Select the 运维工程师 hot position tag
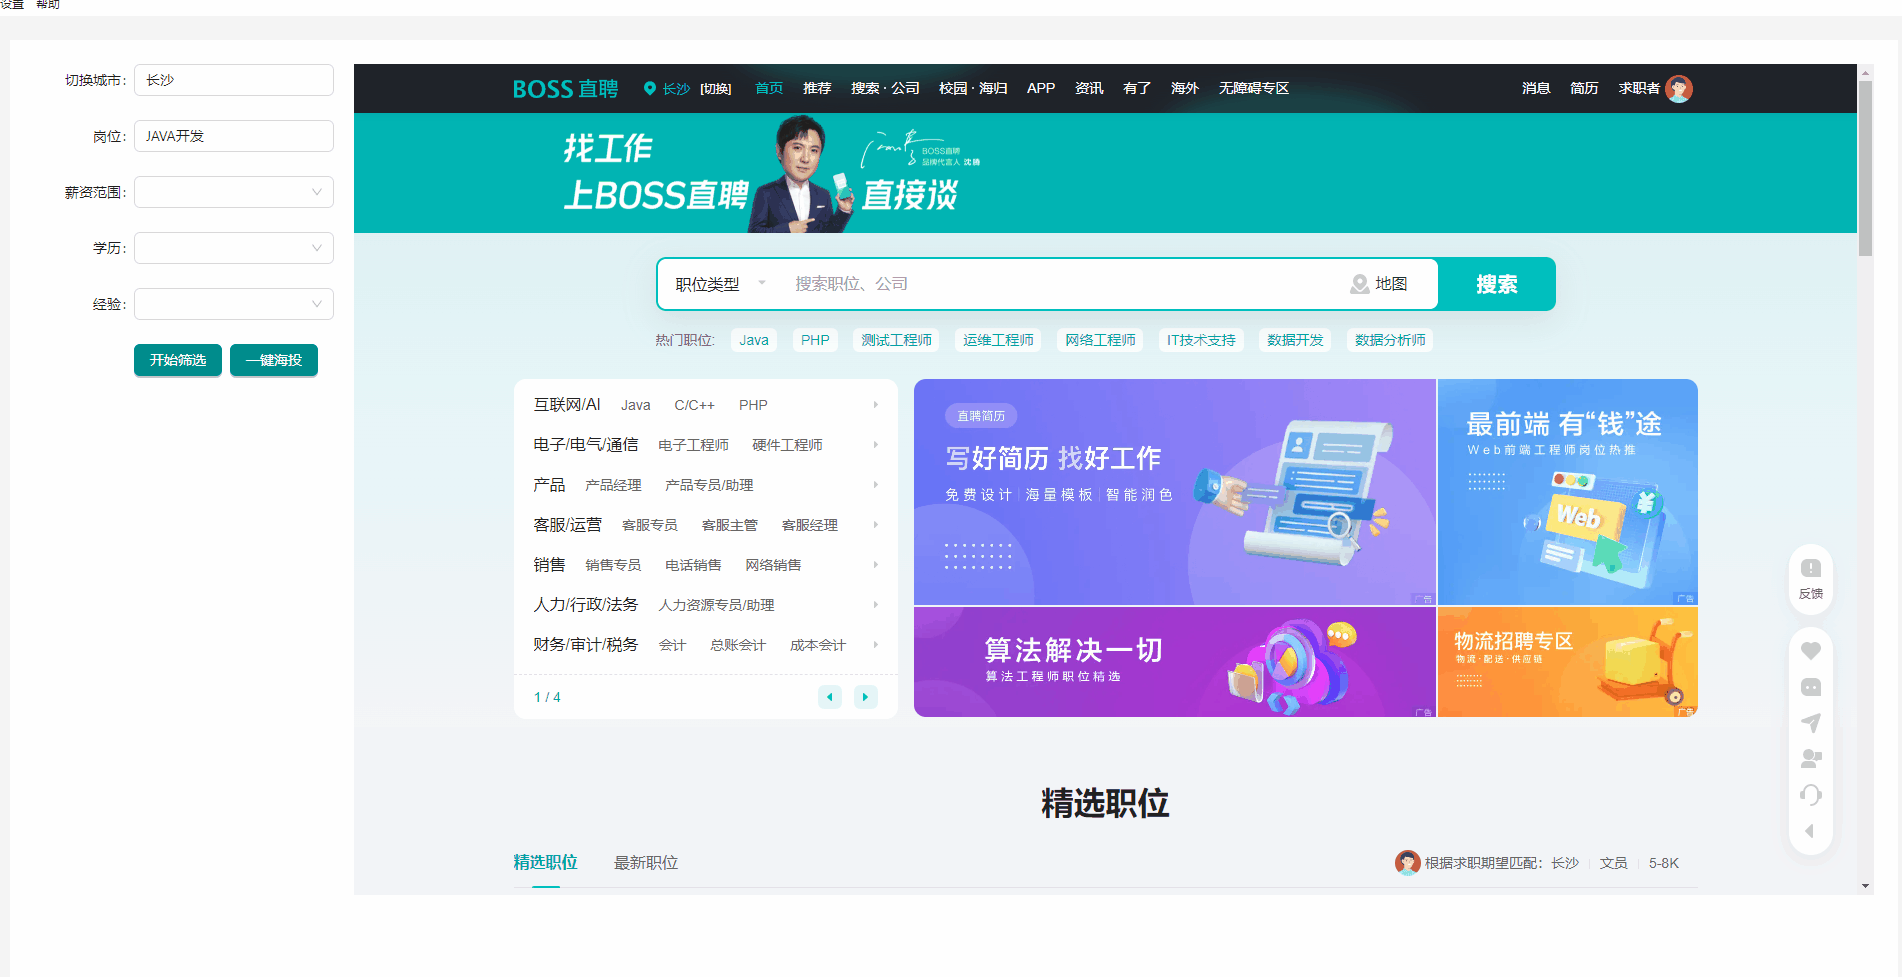This screenshot has width=1902, height=977. coord(999,340)
